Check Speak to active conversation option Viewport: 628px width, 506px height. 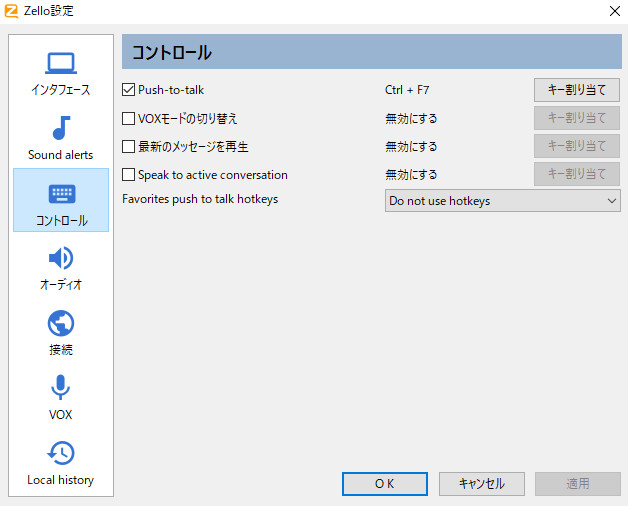pos(128,174)
